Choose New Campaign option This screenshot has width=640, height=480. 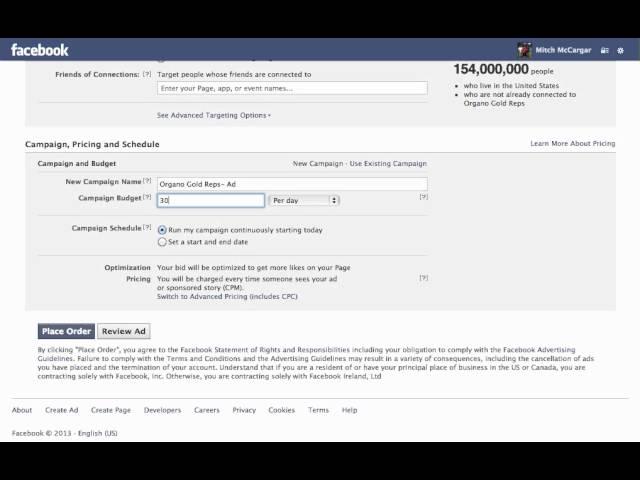[318, 164]
